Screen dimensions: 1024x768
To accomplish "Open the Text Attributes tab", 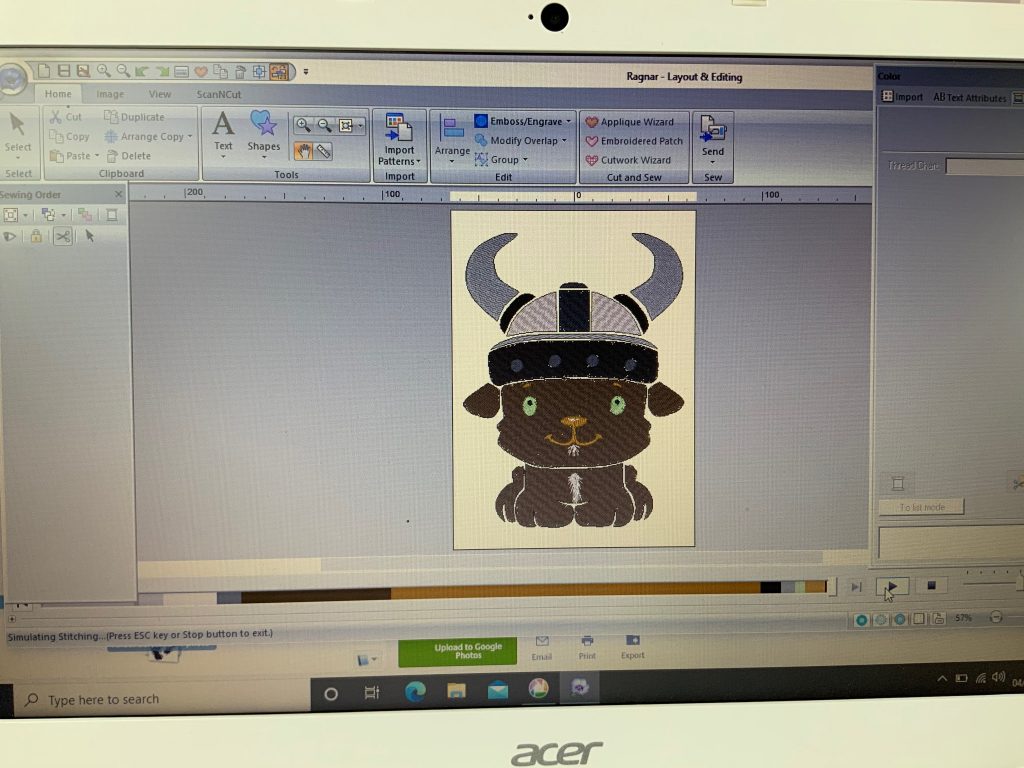I will pyautogui.click(x=969, y=97).
